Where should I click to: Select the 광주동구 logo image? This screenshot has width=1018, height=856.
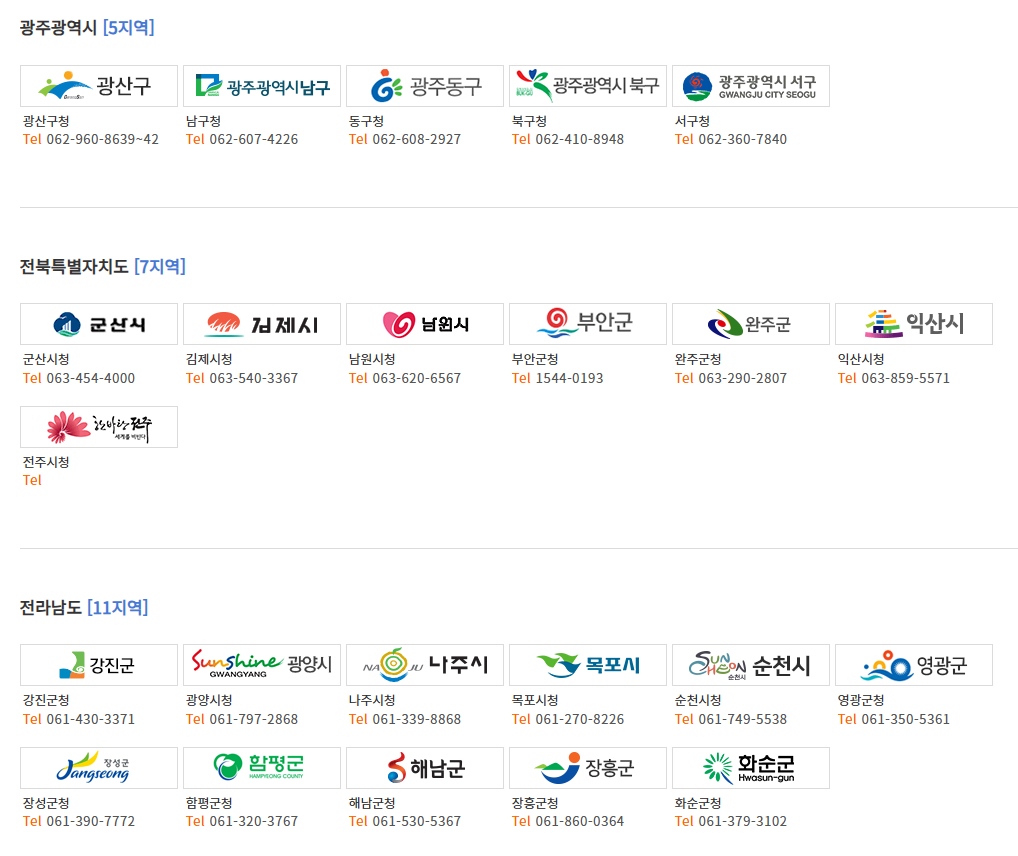pos(425,86)
